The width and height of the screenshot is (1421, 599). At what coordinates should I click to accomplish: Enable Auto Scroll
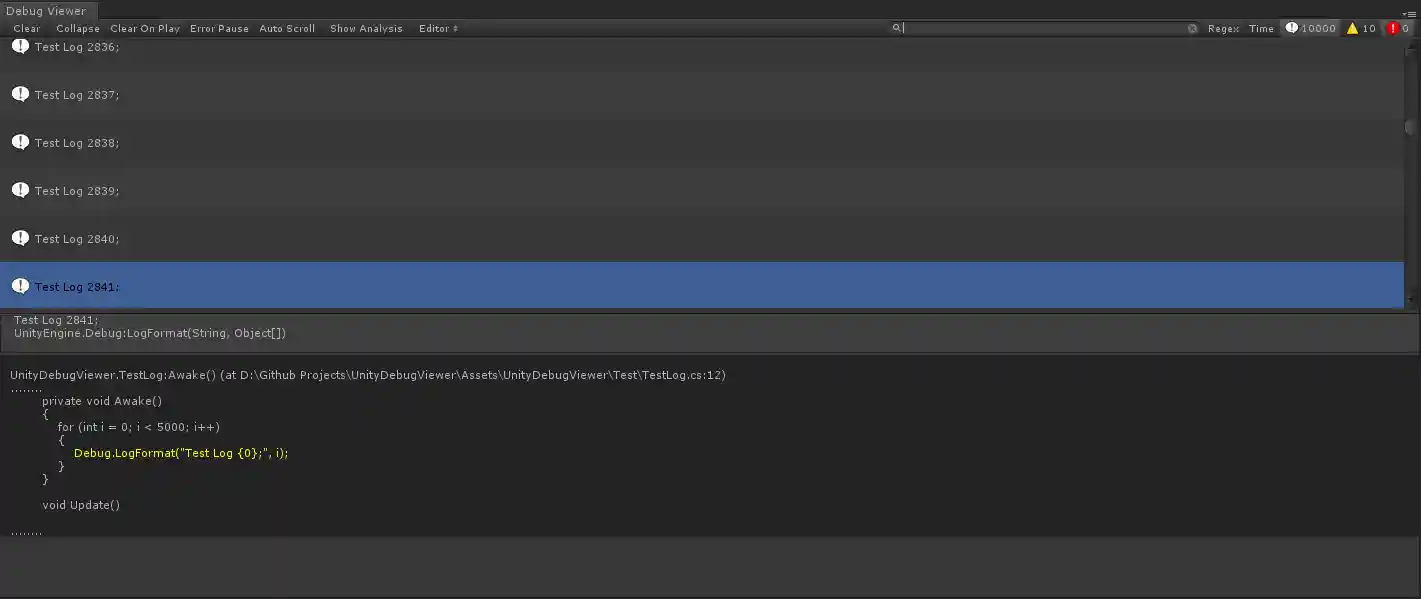point(287,28)
